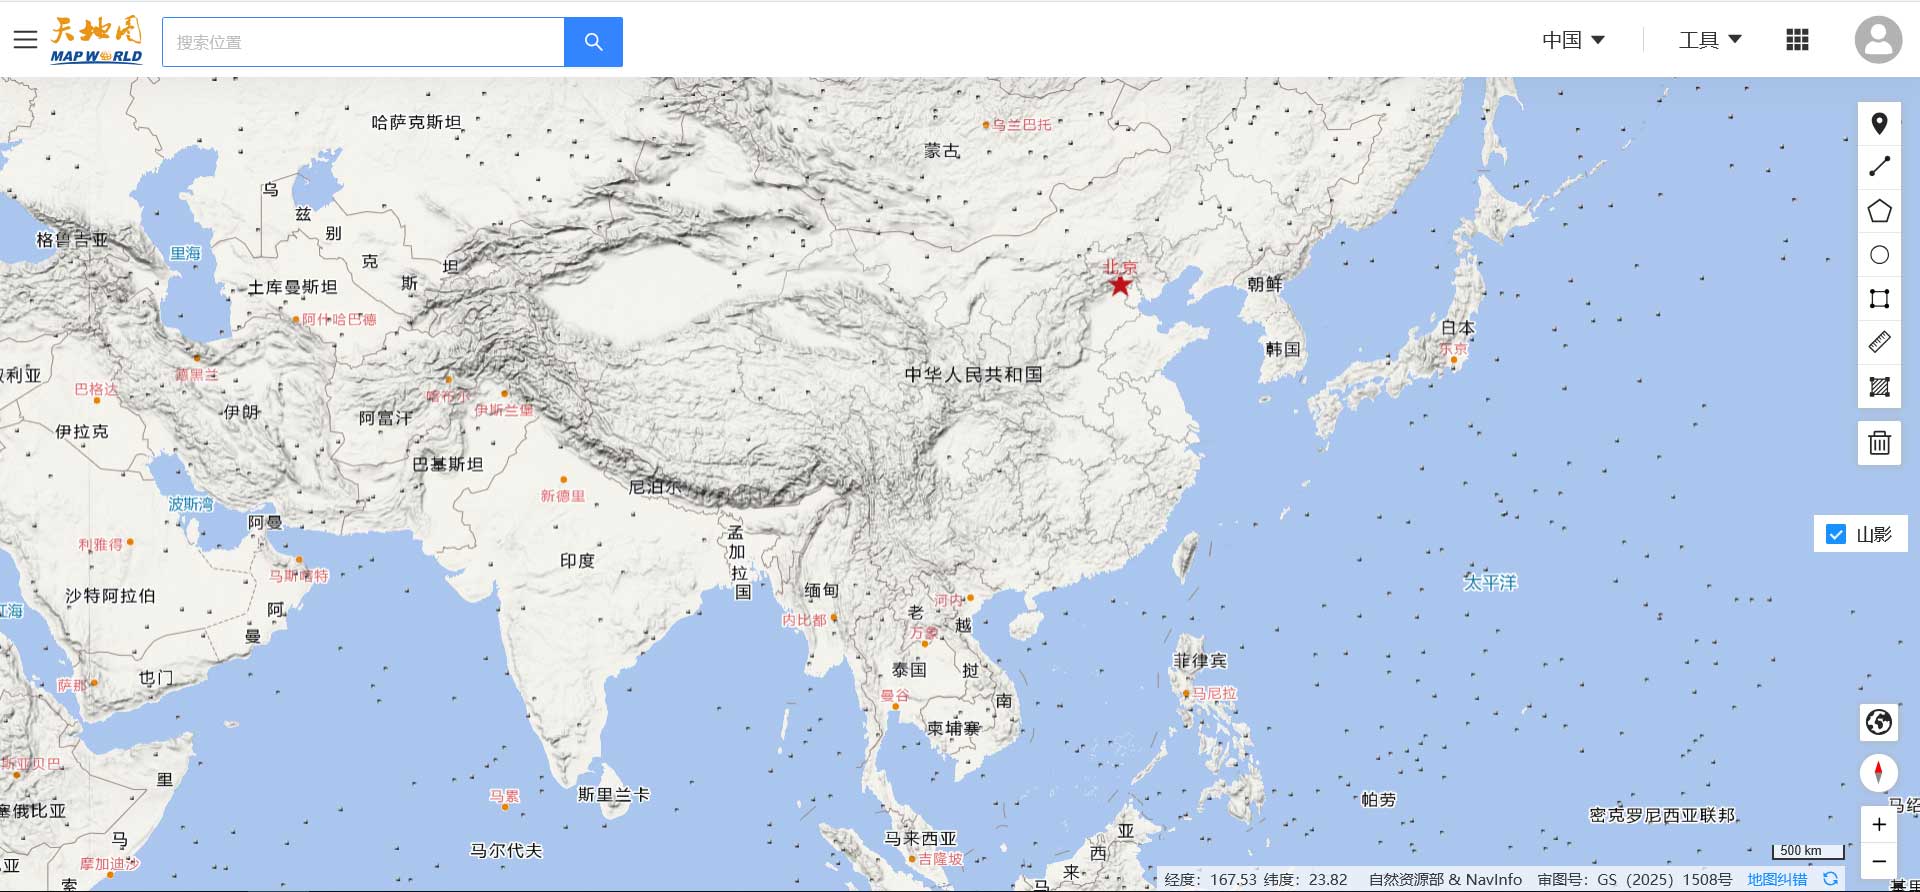
Task: Open the 中国 region dropdown
Action: point(1573,40)
